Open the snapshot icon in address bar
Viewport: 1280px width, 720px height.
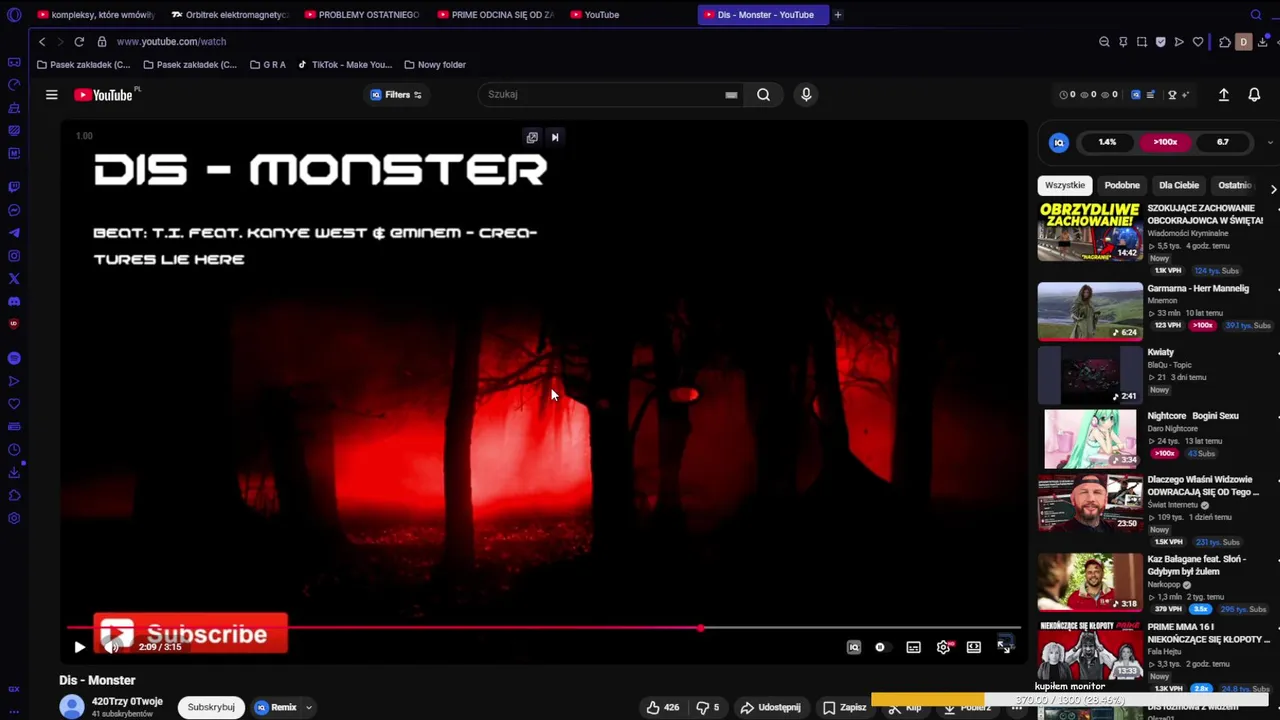pos(1142,42)
